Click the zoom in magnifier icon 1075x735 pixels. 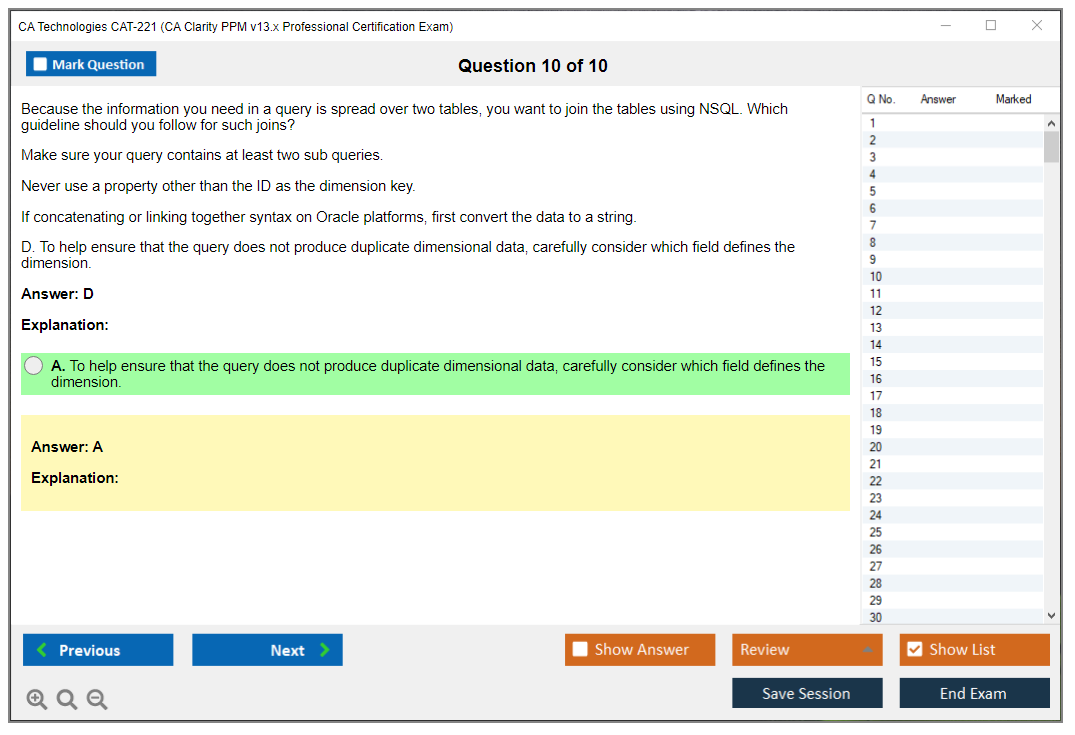click(37, 700)
